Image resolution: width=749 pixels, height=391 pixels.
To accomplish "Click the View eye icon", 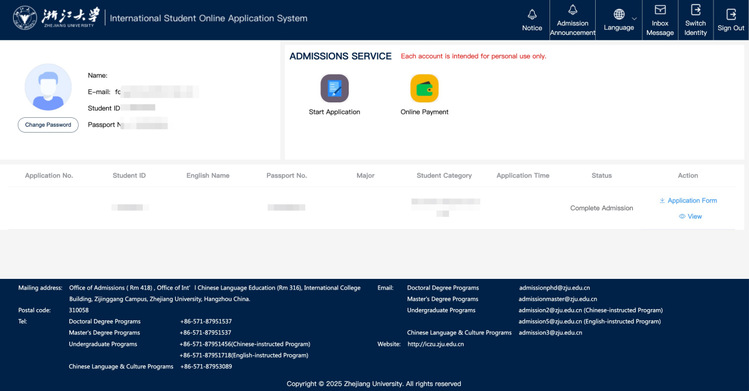I will 682,216.
